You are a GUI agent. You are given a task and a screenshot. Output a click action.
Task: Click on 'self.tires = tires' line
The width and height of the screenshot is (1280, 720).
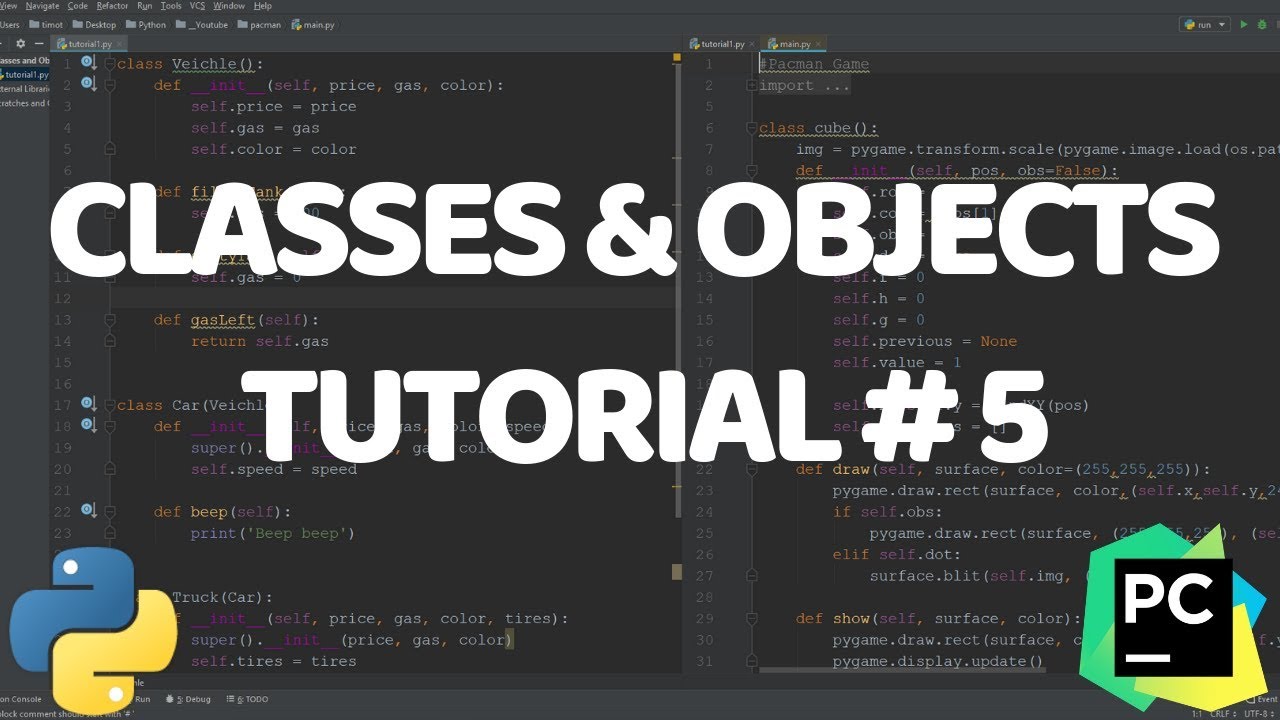[x=274, y=661]
